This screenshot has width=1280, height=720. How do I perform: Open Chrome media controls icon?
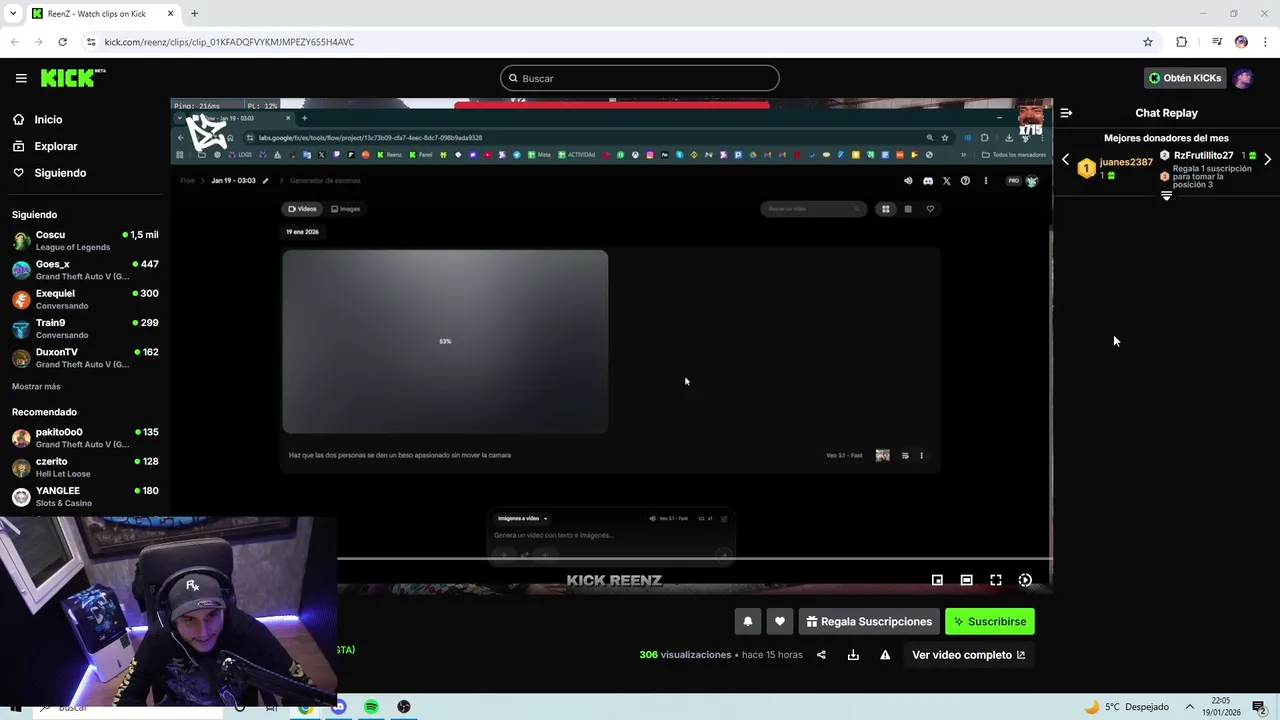1217,42
